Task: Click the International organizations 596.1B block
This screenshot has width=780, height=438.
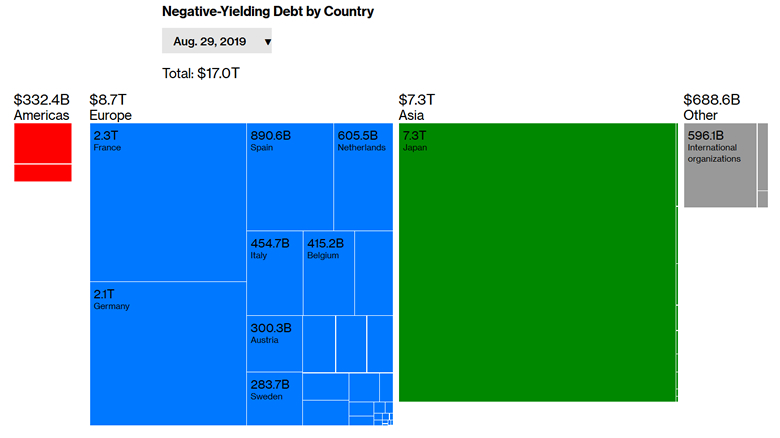Action: coord(719,165)
